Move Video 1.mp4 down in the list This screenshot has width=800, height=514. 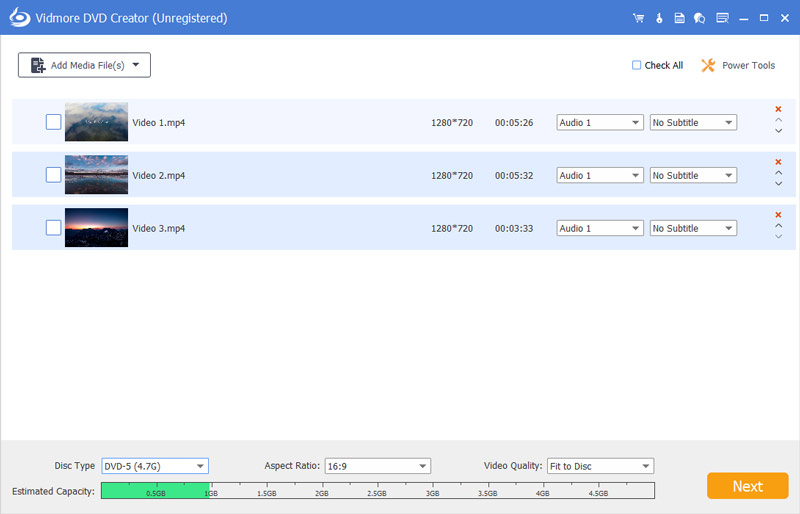(778, 131)
